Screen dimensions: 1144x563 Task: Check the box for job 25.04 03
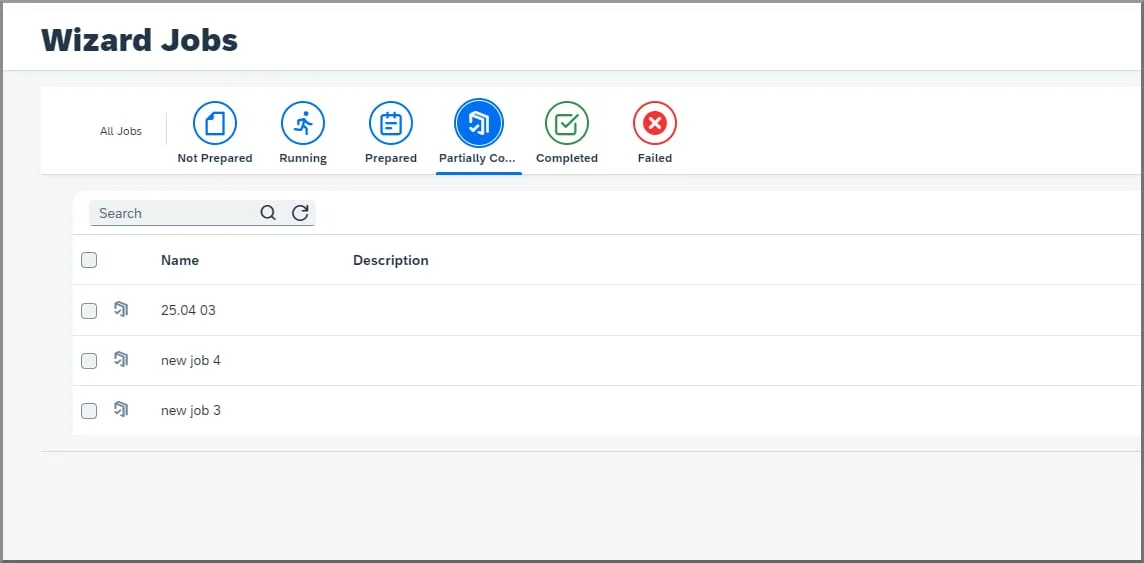tap(89, 311)
